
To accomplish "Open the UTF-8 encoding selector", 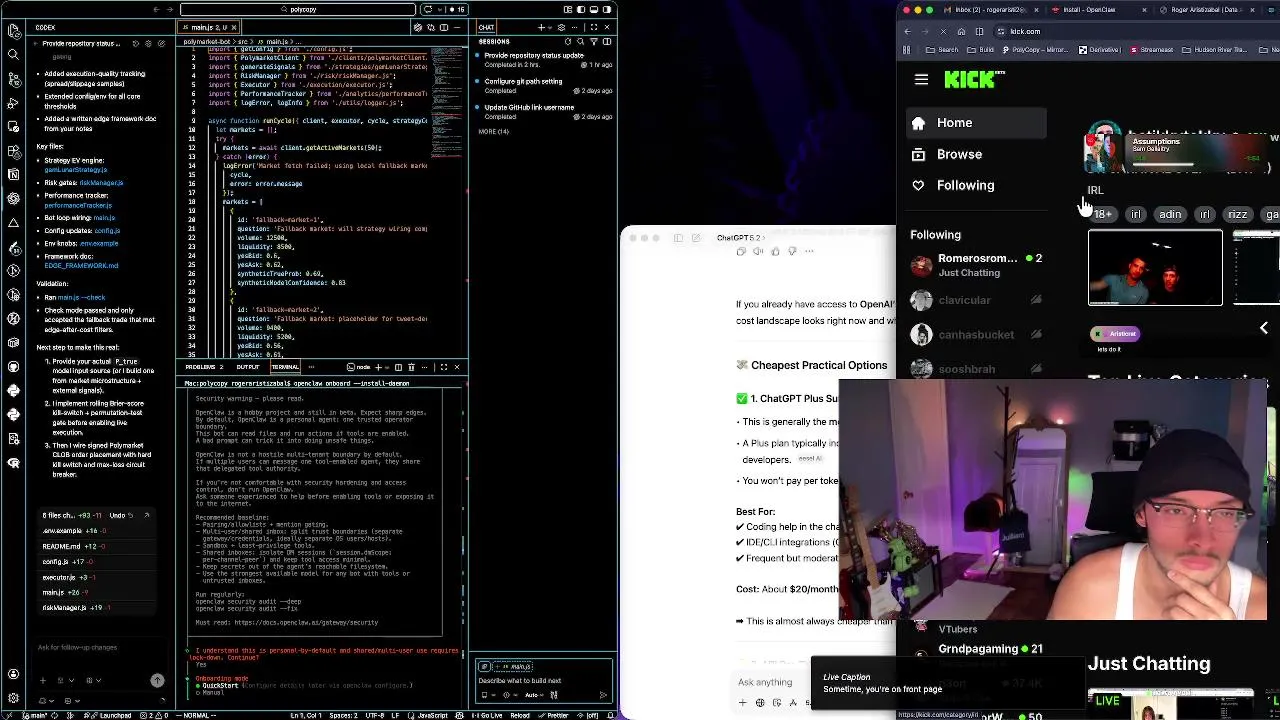I will pos(374,715).
